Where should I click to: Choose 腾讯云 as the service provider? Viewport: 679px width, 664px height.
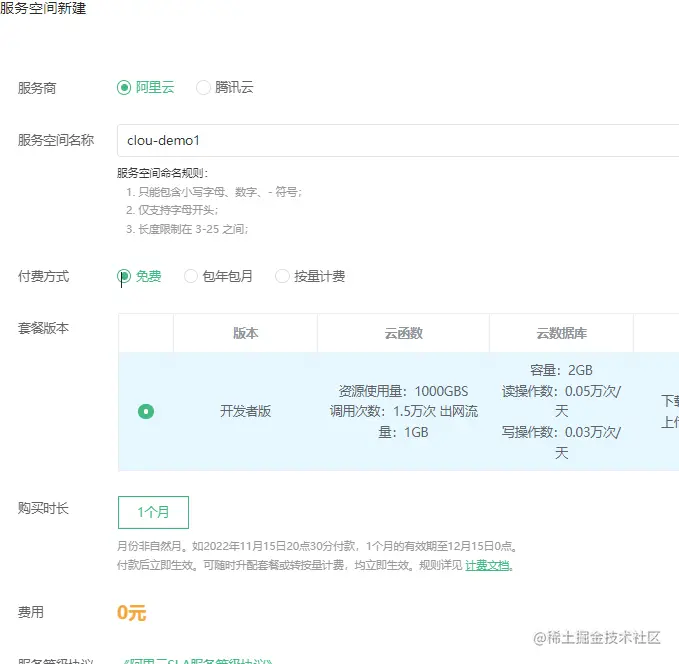(x=203, y=87)
